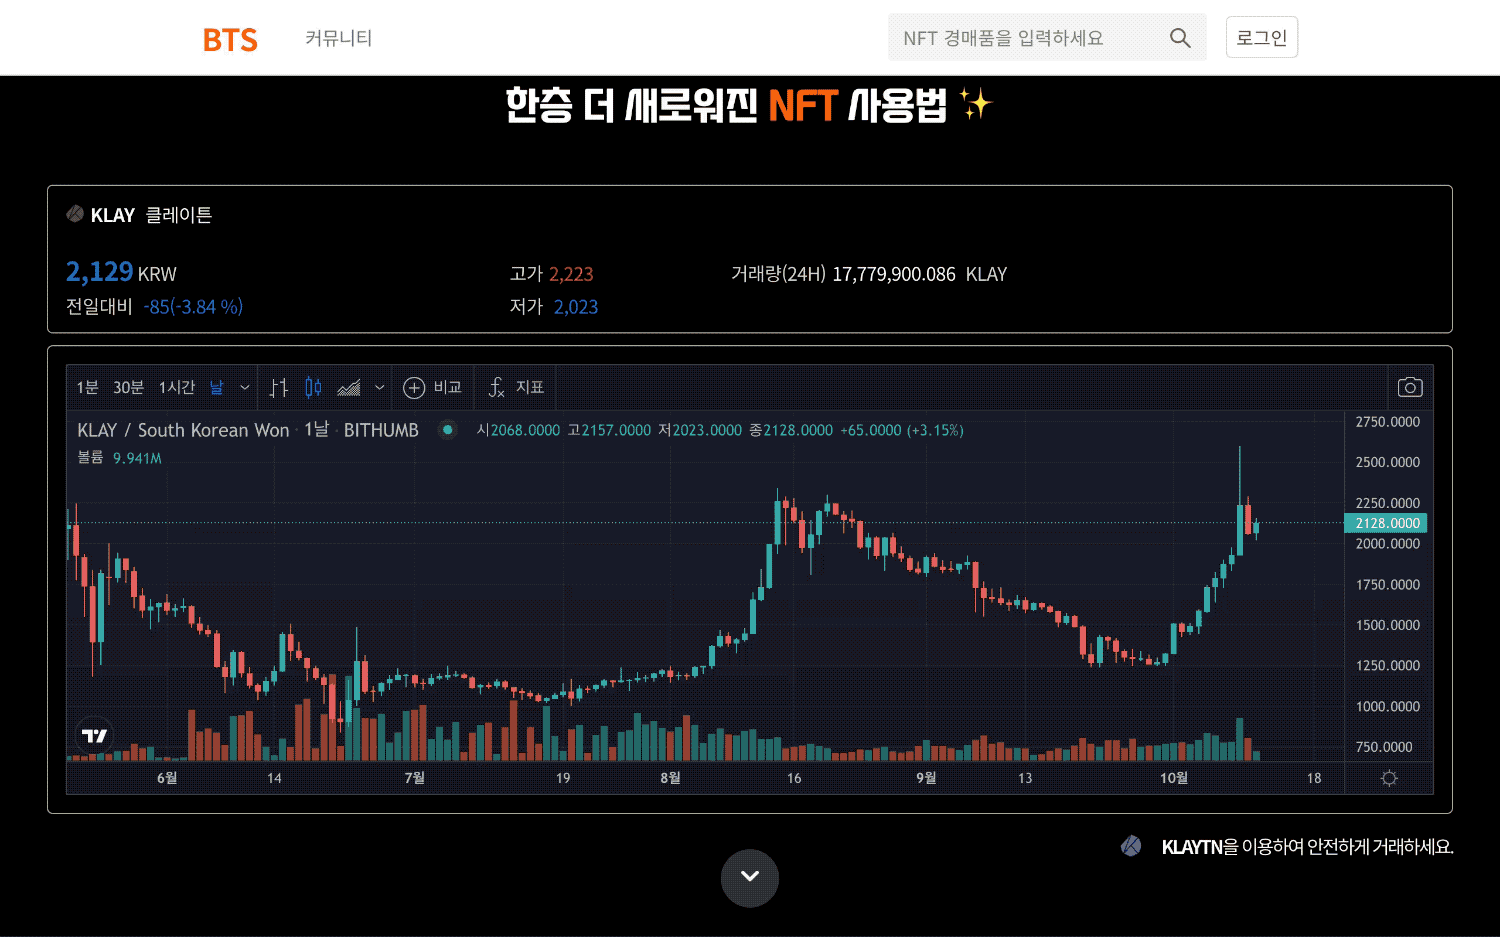Click the market status dot indicator
Viewport: 1500px width, 937px height.
click(x=448, y=430)
